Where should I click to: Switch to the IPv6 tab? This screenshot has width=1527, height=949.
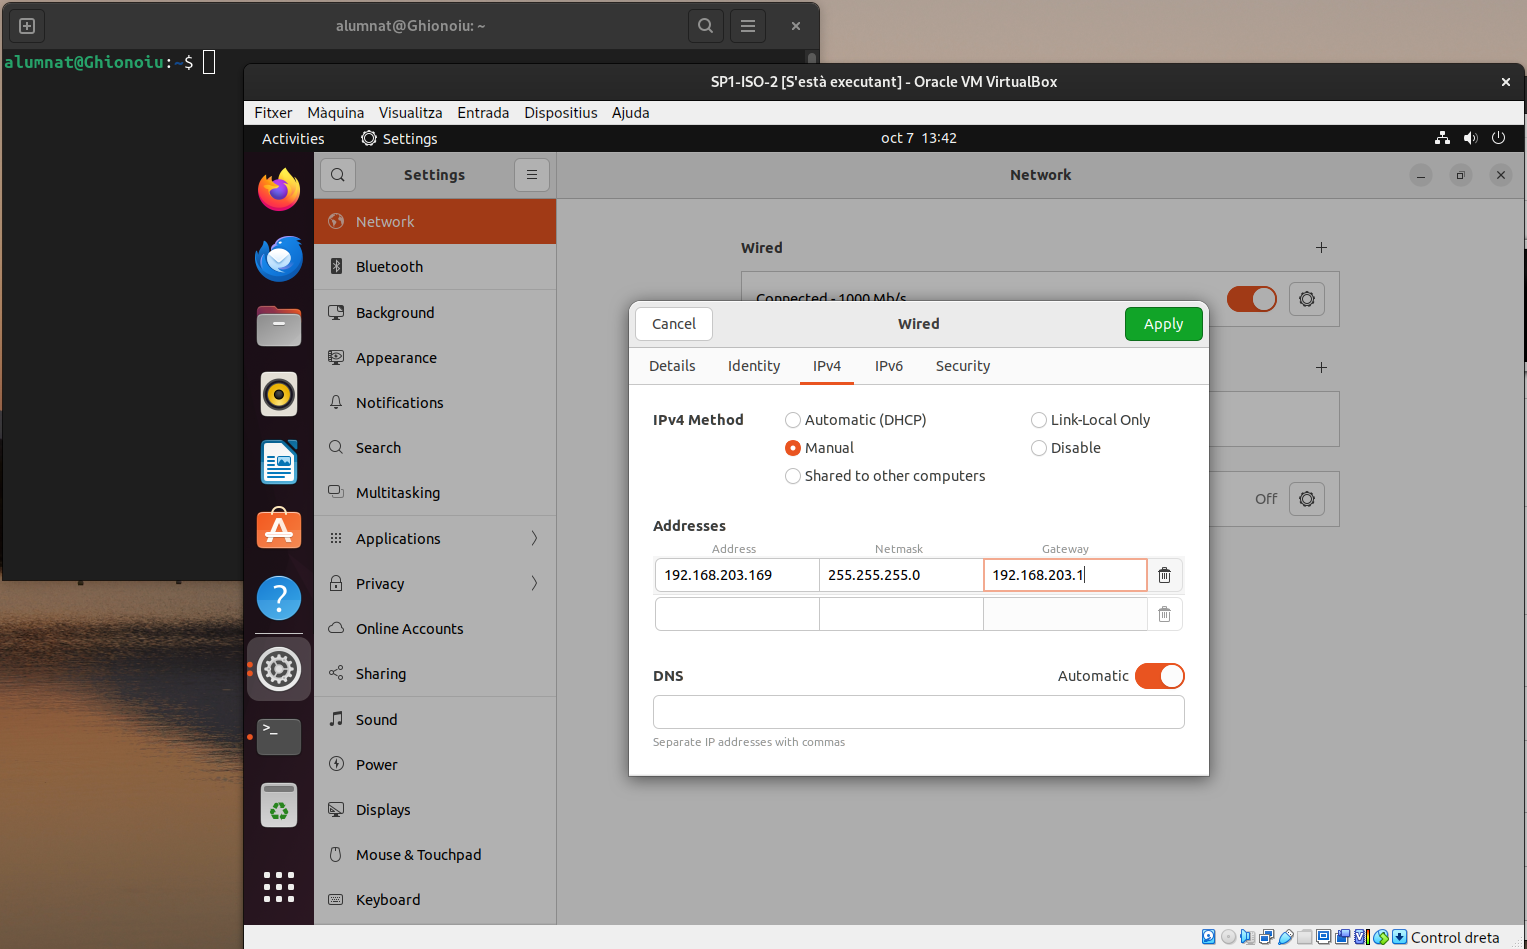click(888, 366)
